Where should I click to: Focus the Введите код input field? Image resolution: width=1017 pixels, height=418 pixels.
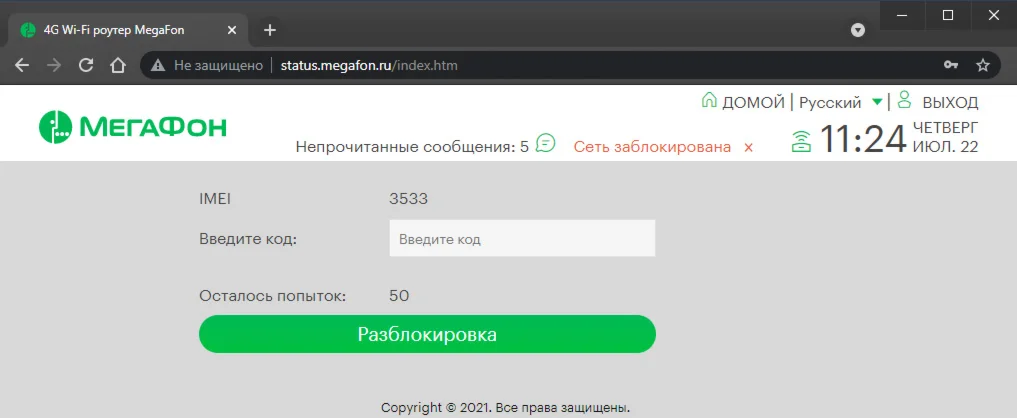click(x=522, y=239)
